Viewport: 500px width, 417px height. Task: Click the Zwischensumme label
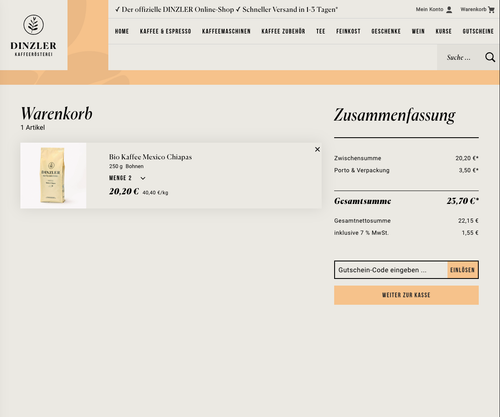coord(357,158)
